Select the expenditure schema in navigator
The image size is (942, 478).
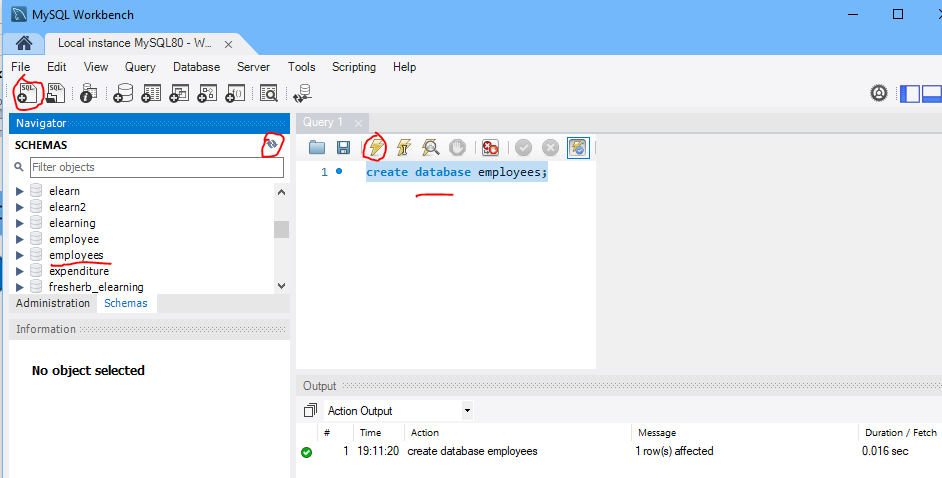[79, 271]
